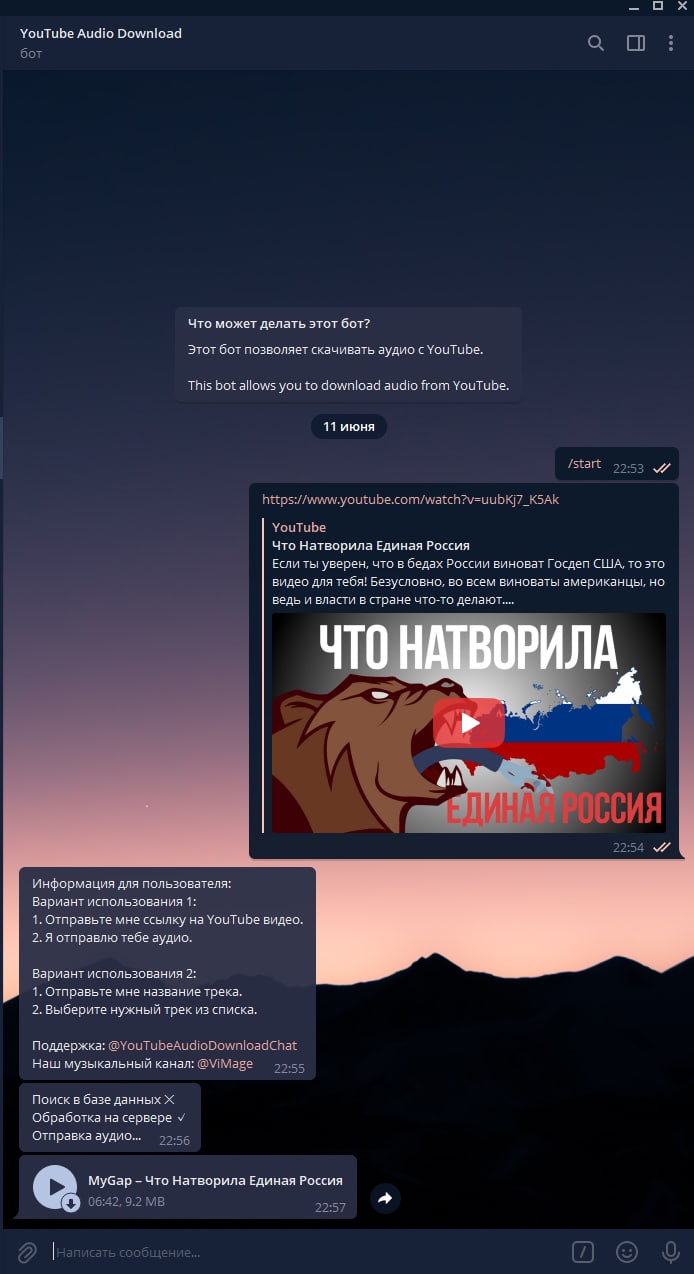Image resolution: width=694 pixels, height=1274 pixels.
Task: Click the paperclip attach file icon
Action: point(27,1251)
